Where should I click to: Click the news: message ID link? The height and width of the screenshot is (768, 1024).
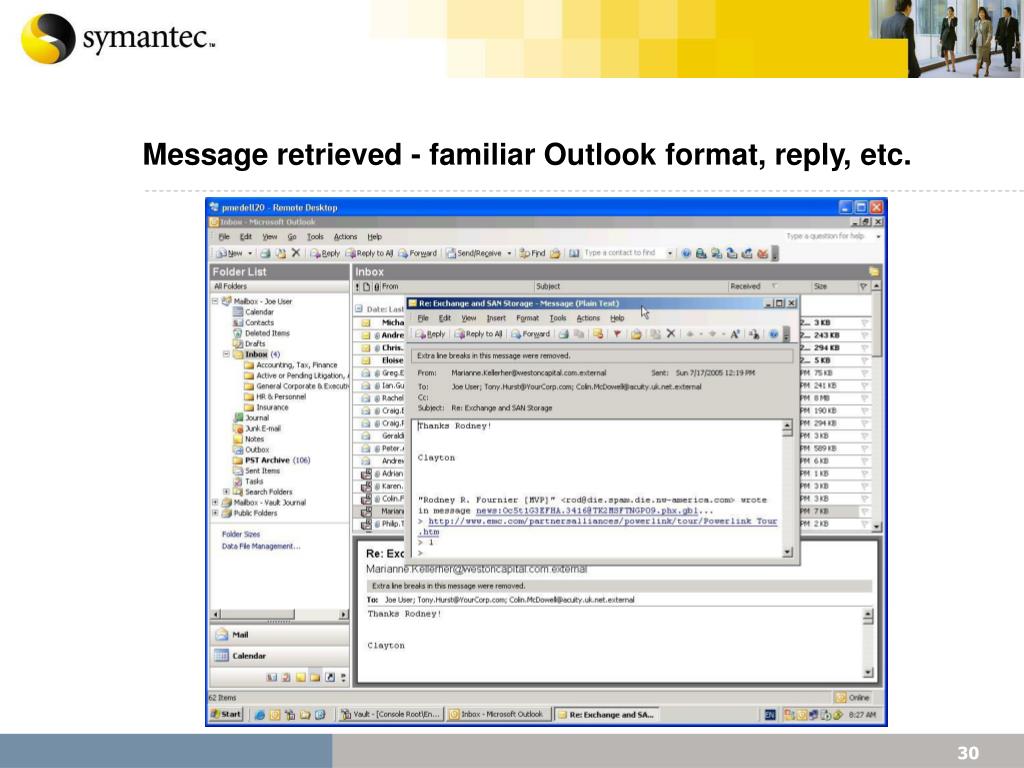pyautogui.click(x=587, y=511)
